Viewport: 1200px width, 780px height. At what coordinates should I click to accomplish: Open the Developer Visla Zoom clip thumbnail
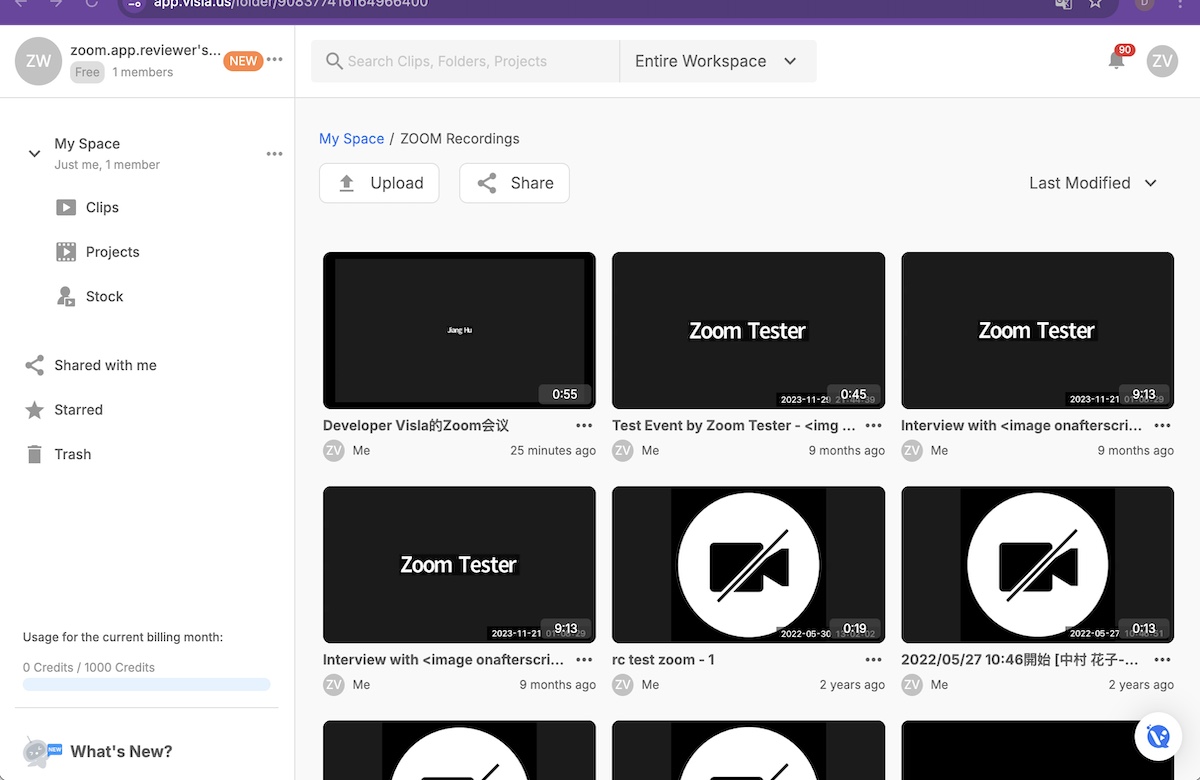tap(459, 330)
